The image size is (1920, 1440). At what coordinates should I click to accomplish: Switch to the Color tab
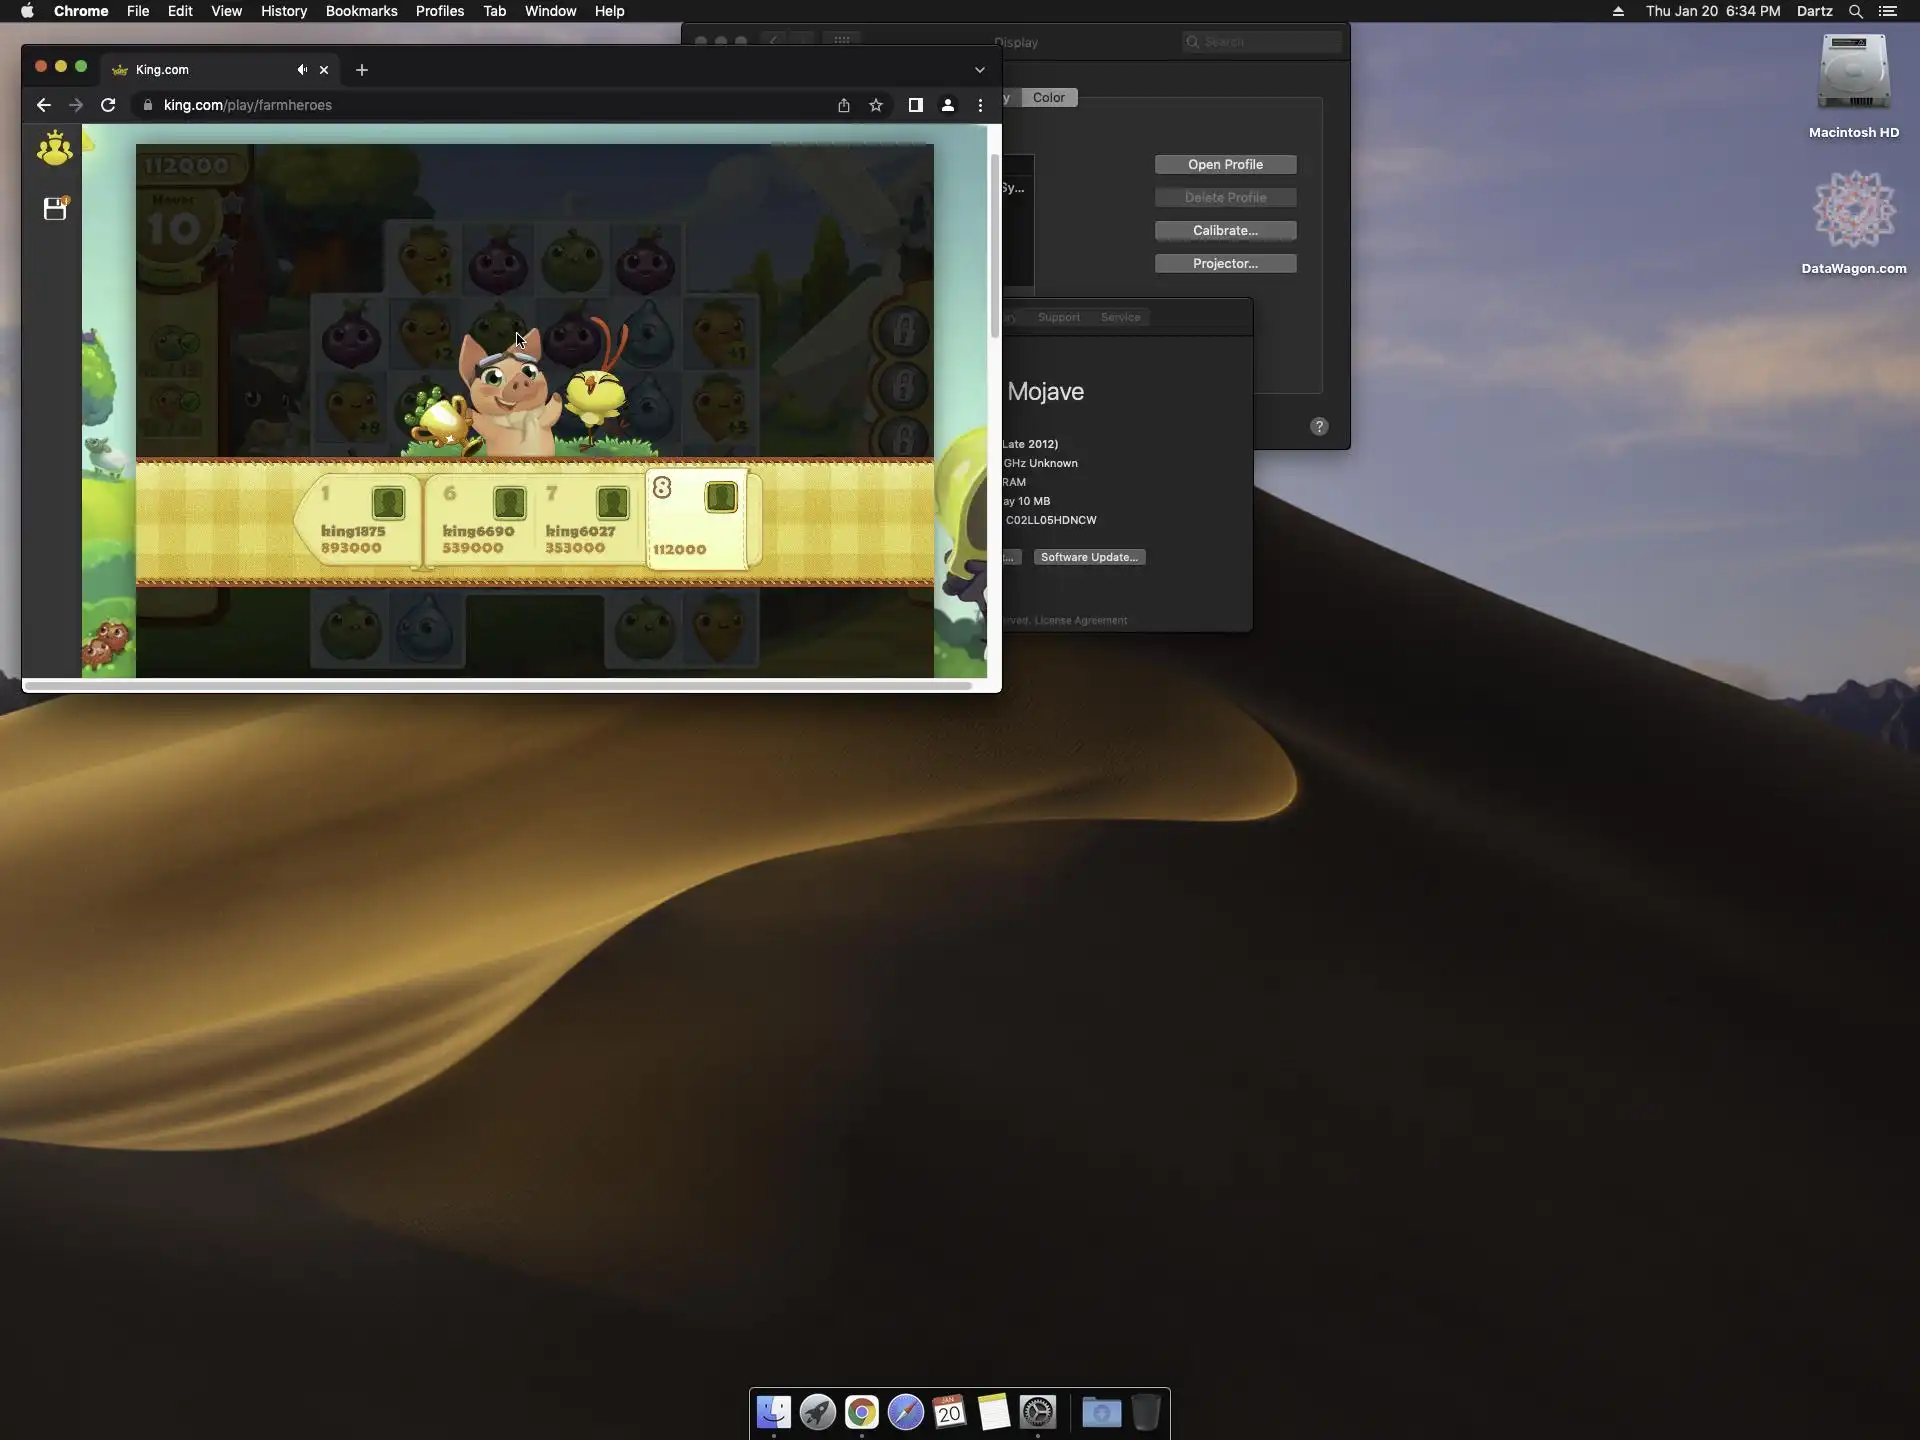1048,97
